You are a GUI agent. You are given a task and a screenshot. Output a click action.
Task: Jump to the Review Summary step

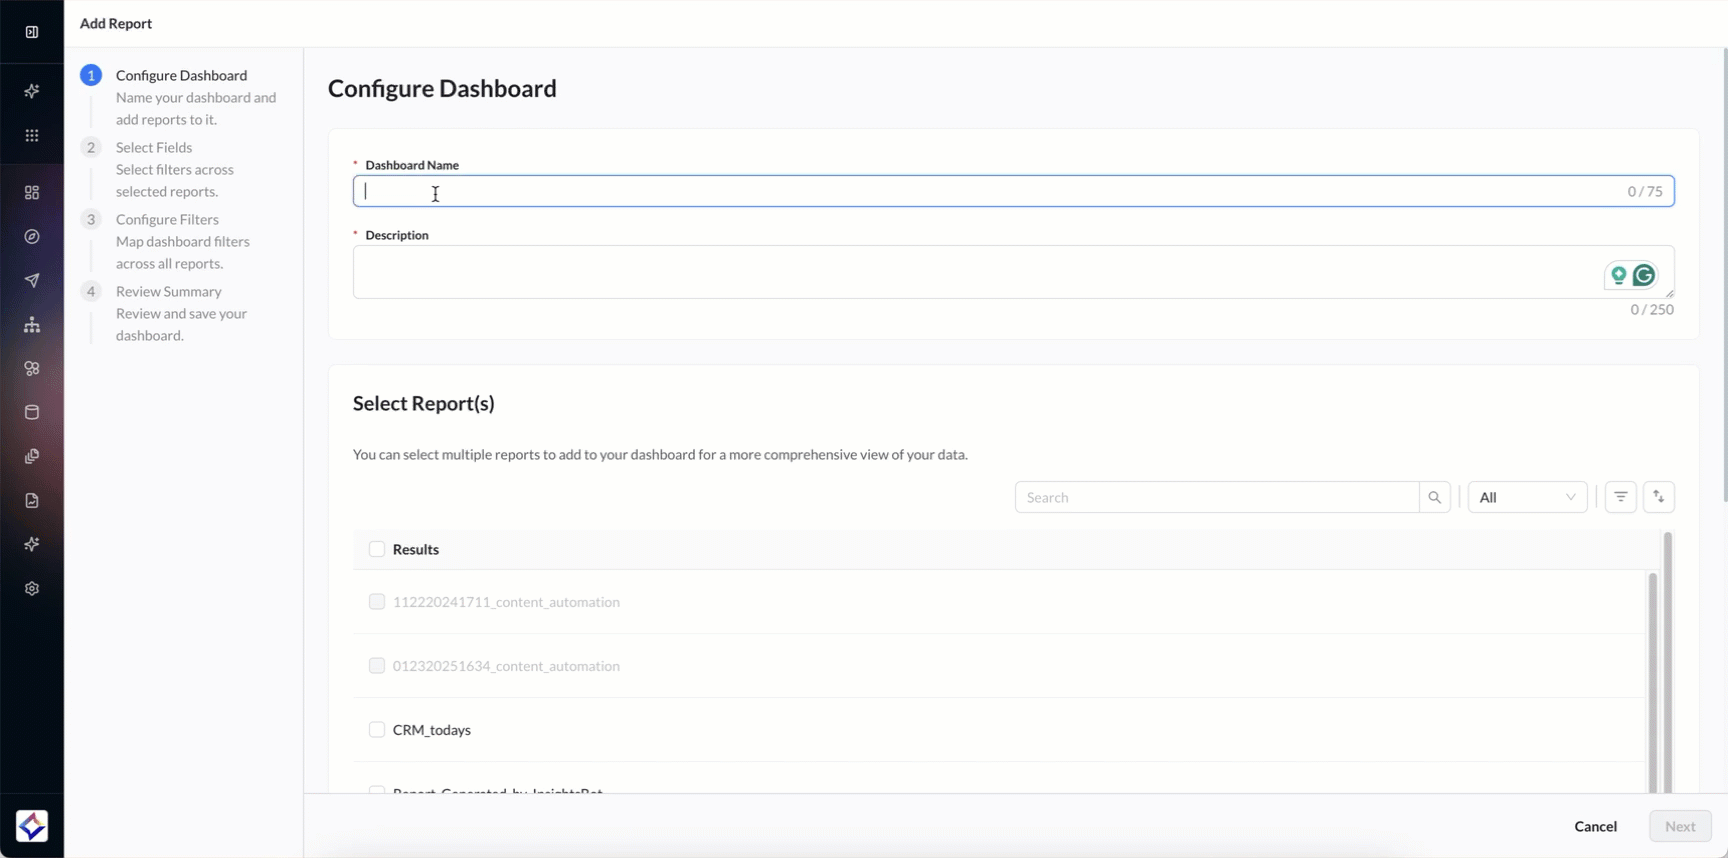[168, 291]
